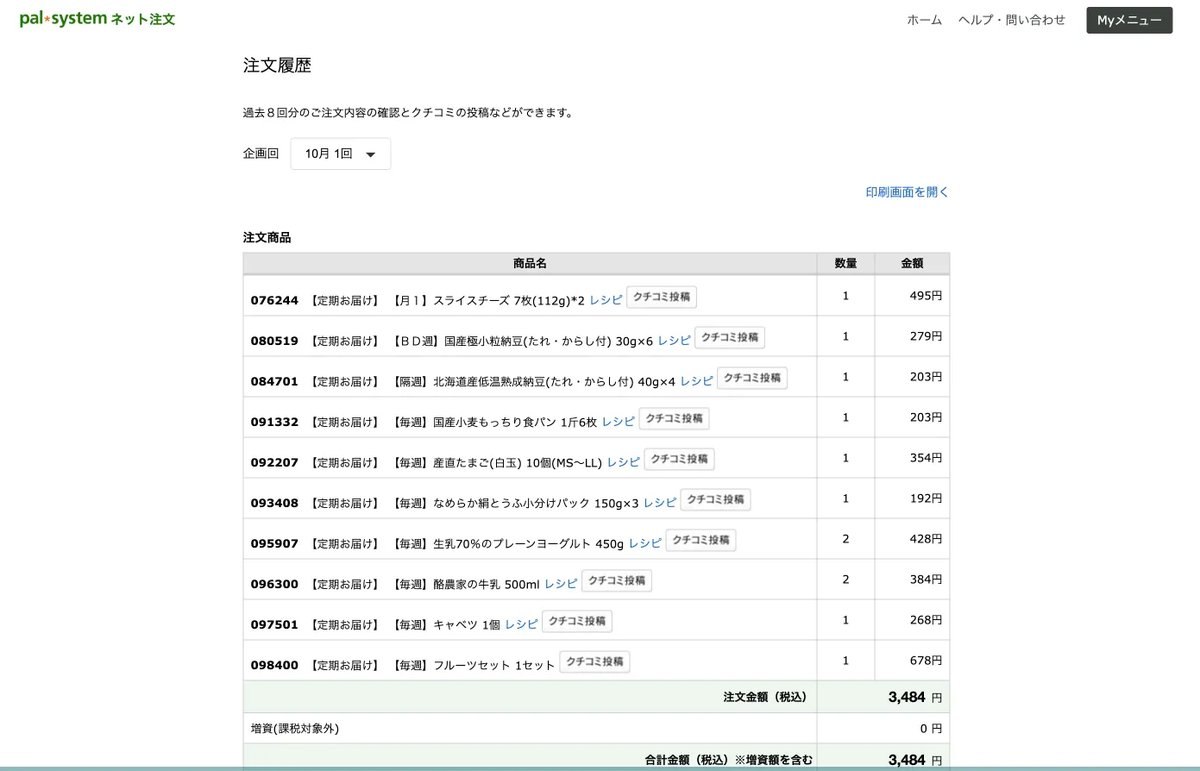1200x771 pixels.
Task: Open レシピ link for 国産極小粒納豆
Action: (x=674, y=340)
